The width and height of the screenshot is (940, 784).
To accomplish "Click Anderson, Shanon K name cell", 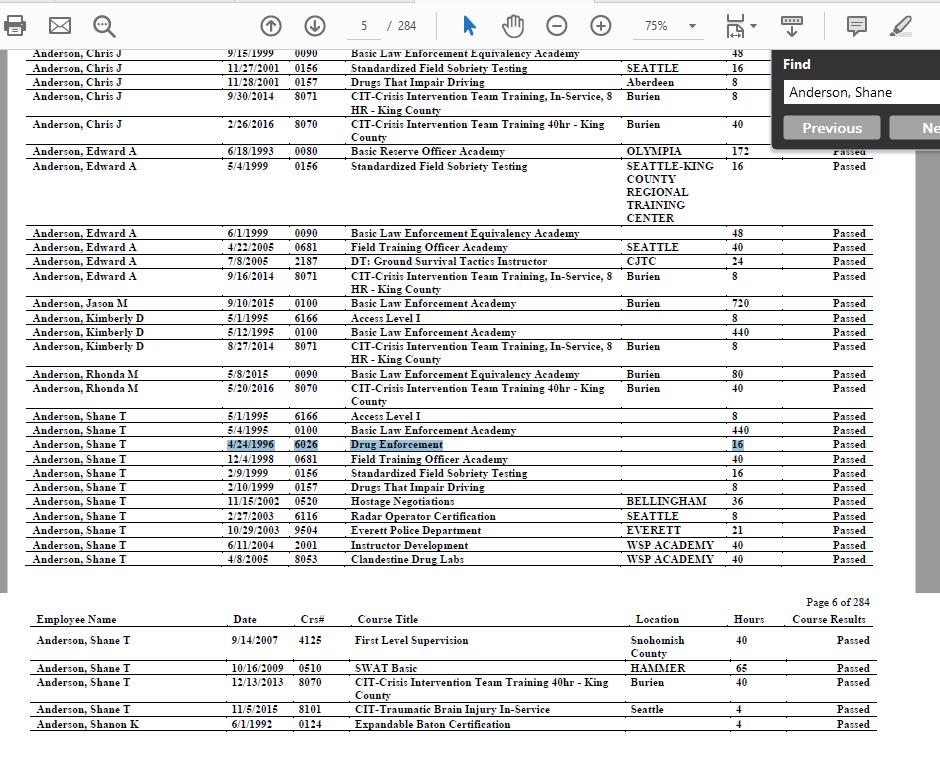I will click(x=88, y=724).
